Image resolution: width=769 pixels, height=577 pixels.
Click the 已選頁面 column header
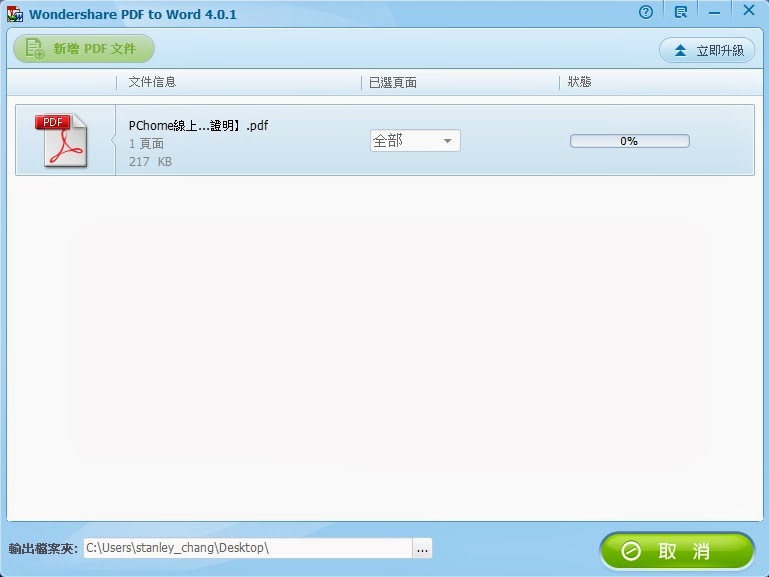393,82
